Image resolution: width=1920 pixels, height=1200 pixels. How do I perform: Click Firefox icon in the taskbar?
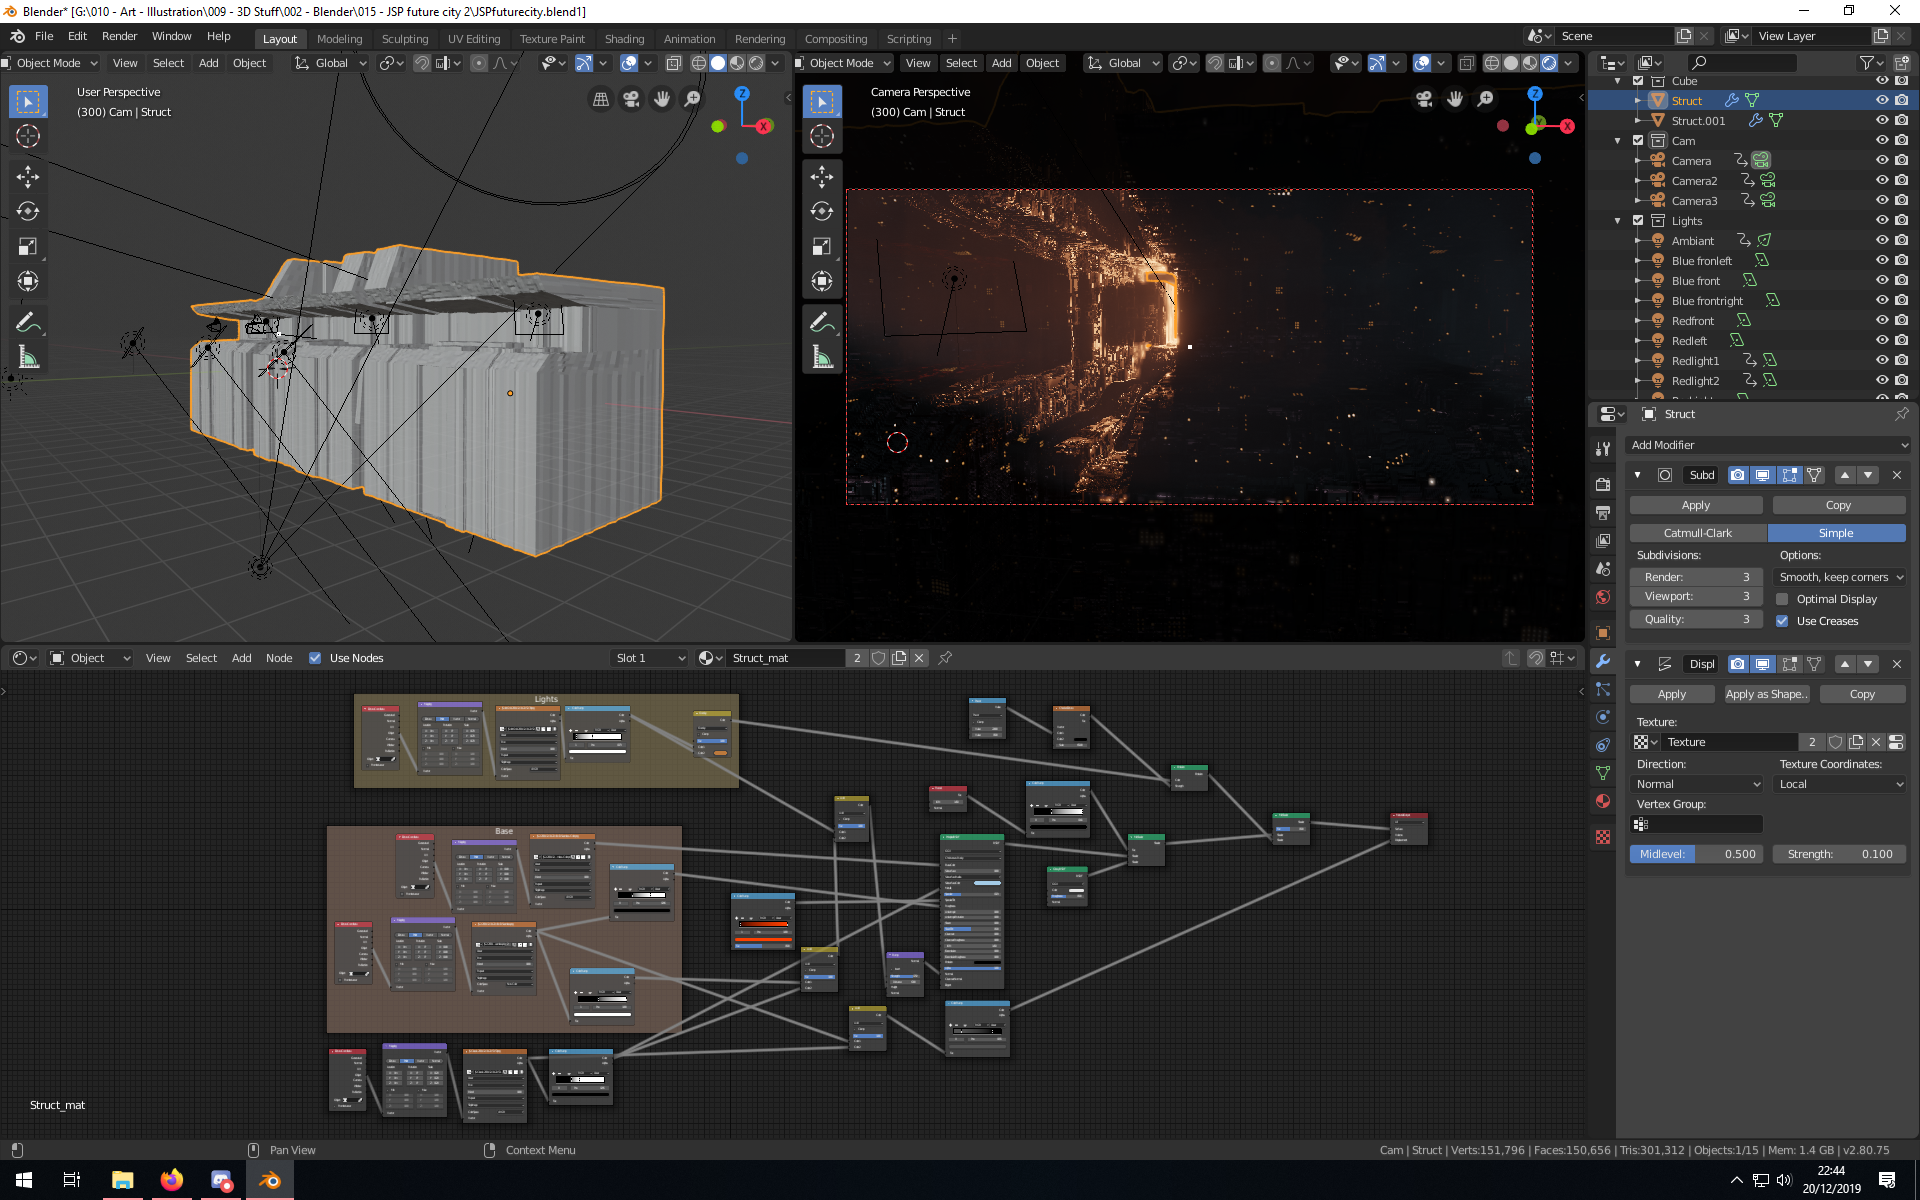click(172, 1180)
